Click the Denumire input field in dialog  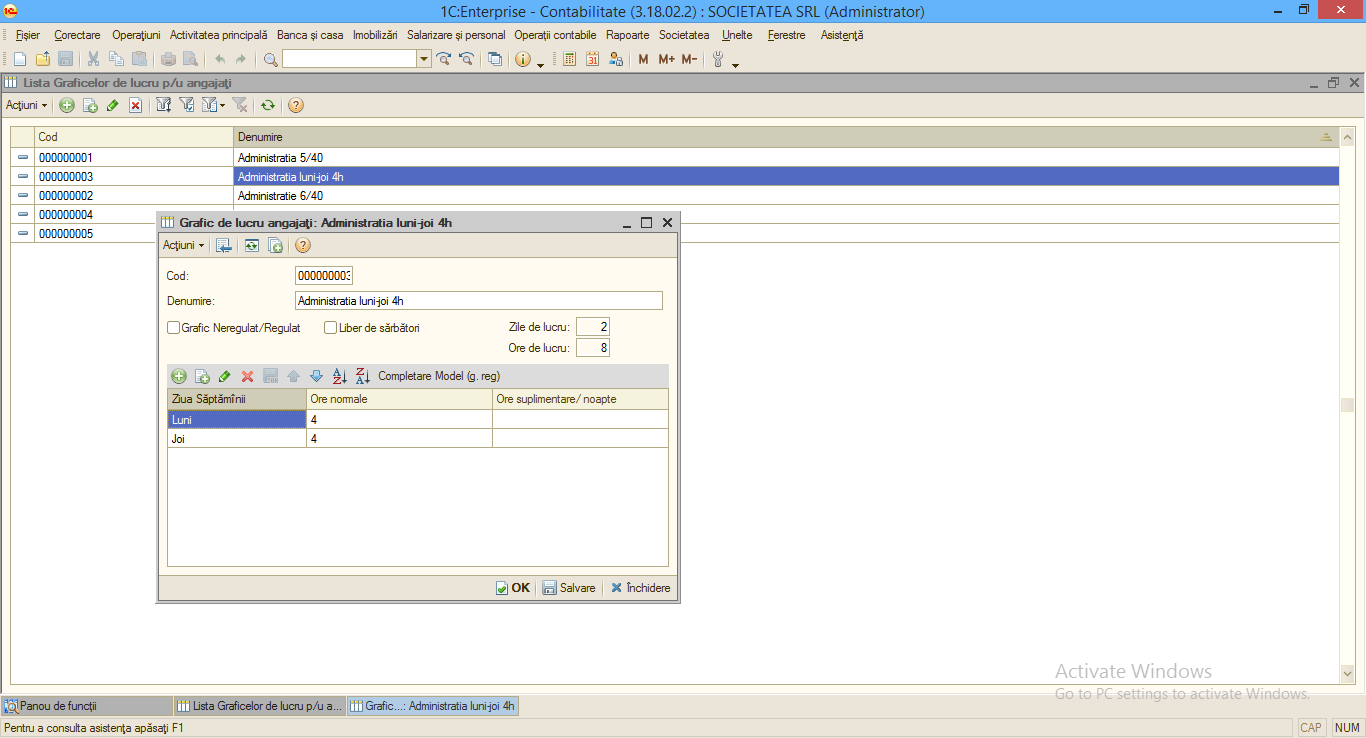coord(479,300)
